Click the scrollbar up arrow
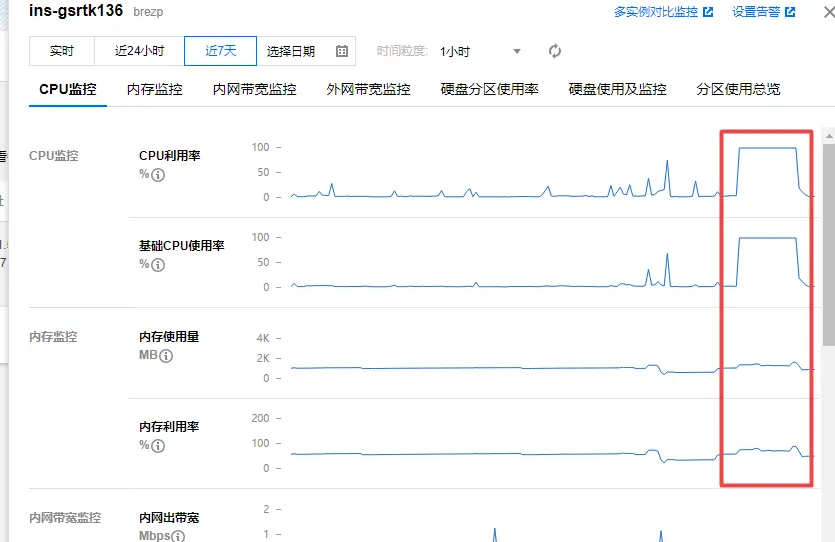Image resolution: width=835 pixels, height=542 pixels. click(x=829, y=136)
